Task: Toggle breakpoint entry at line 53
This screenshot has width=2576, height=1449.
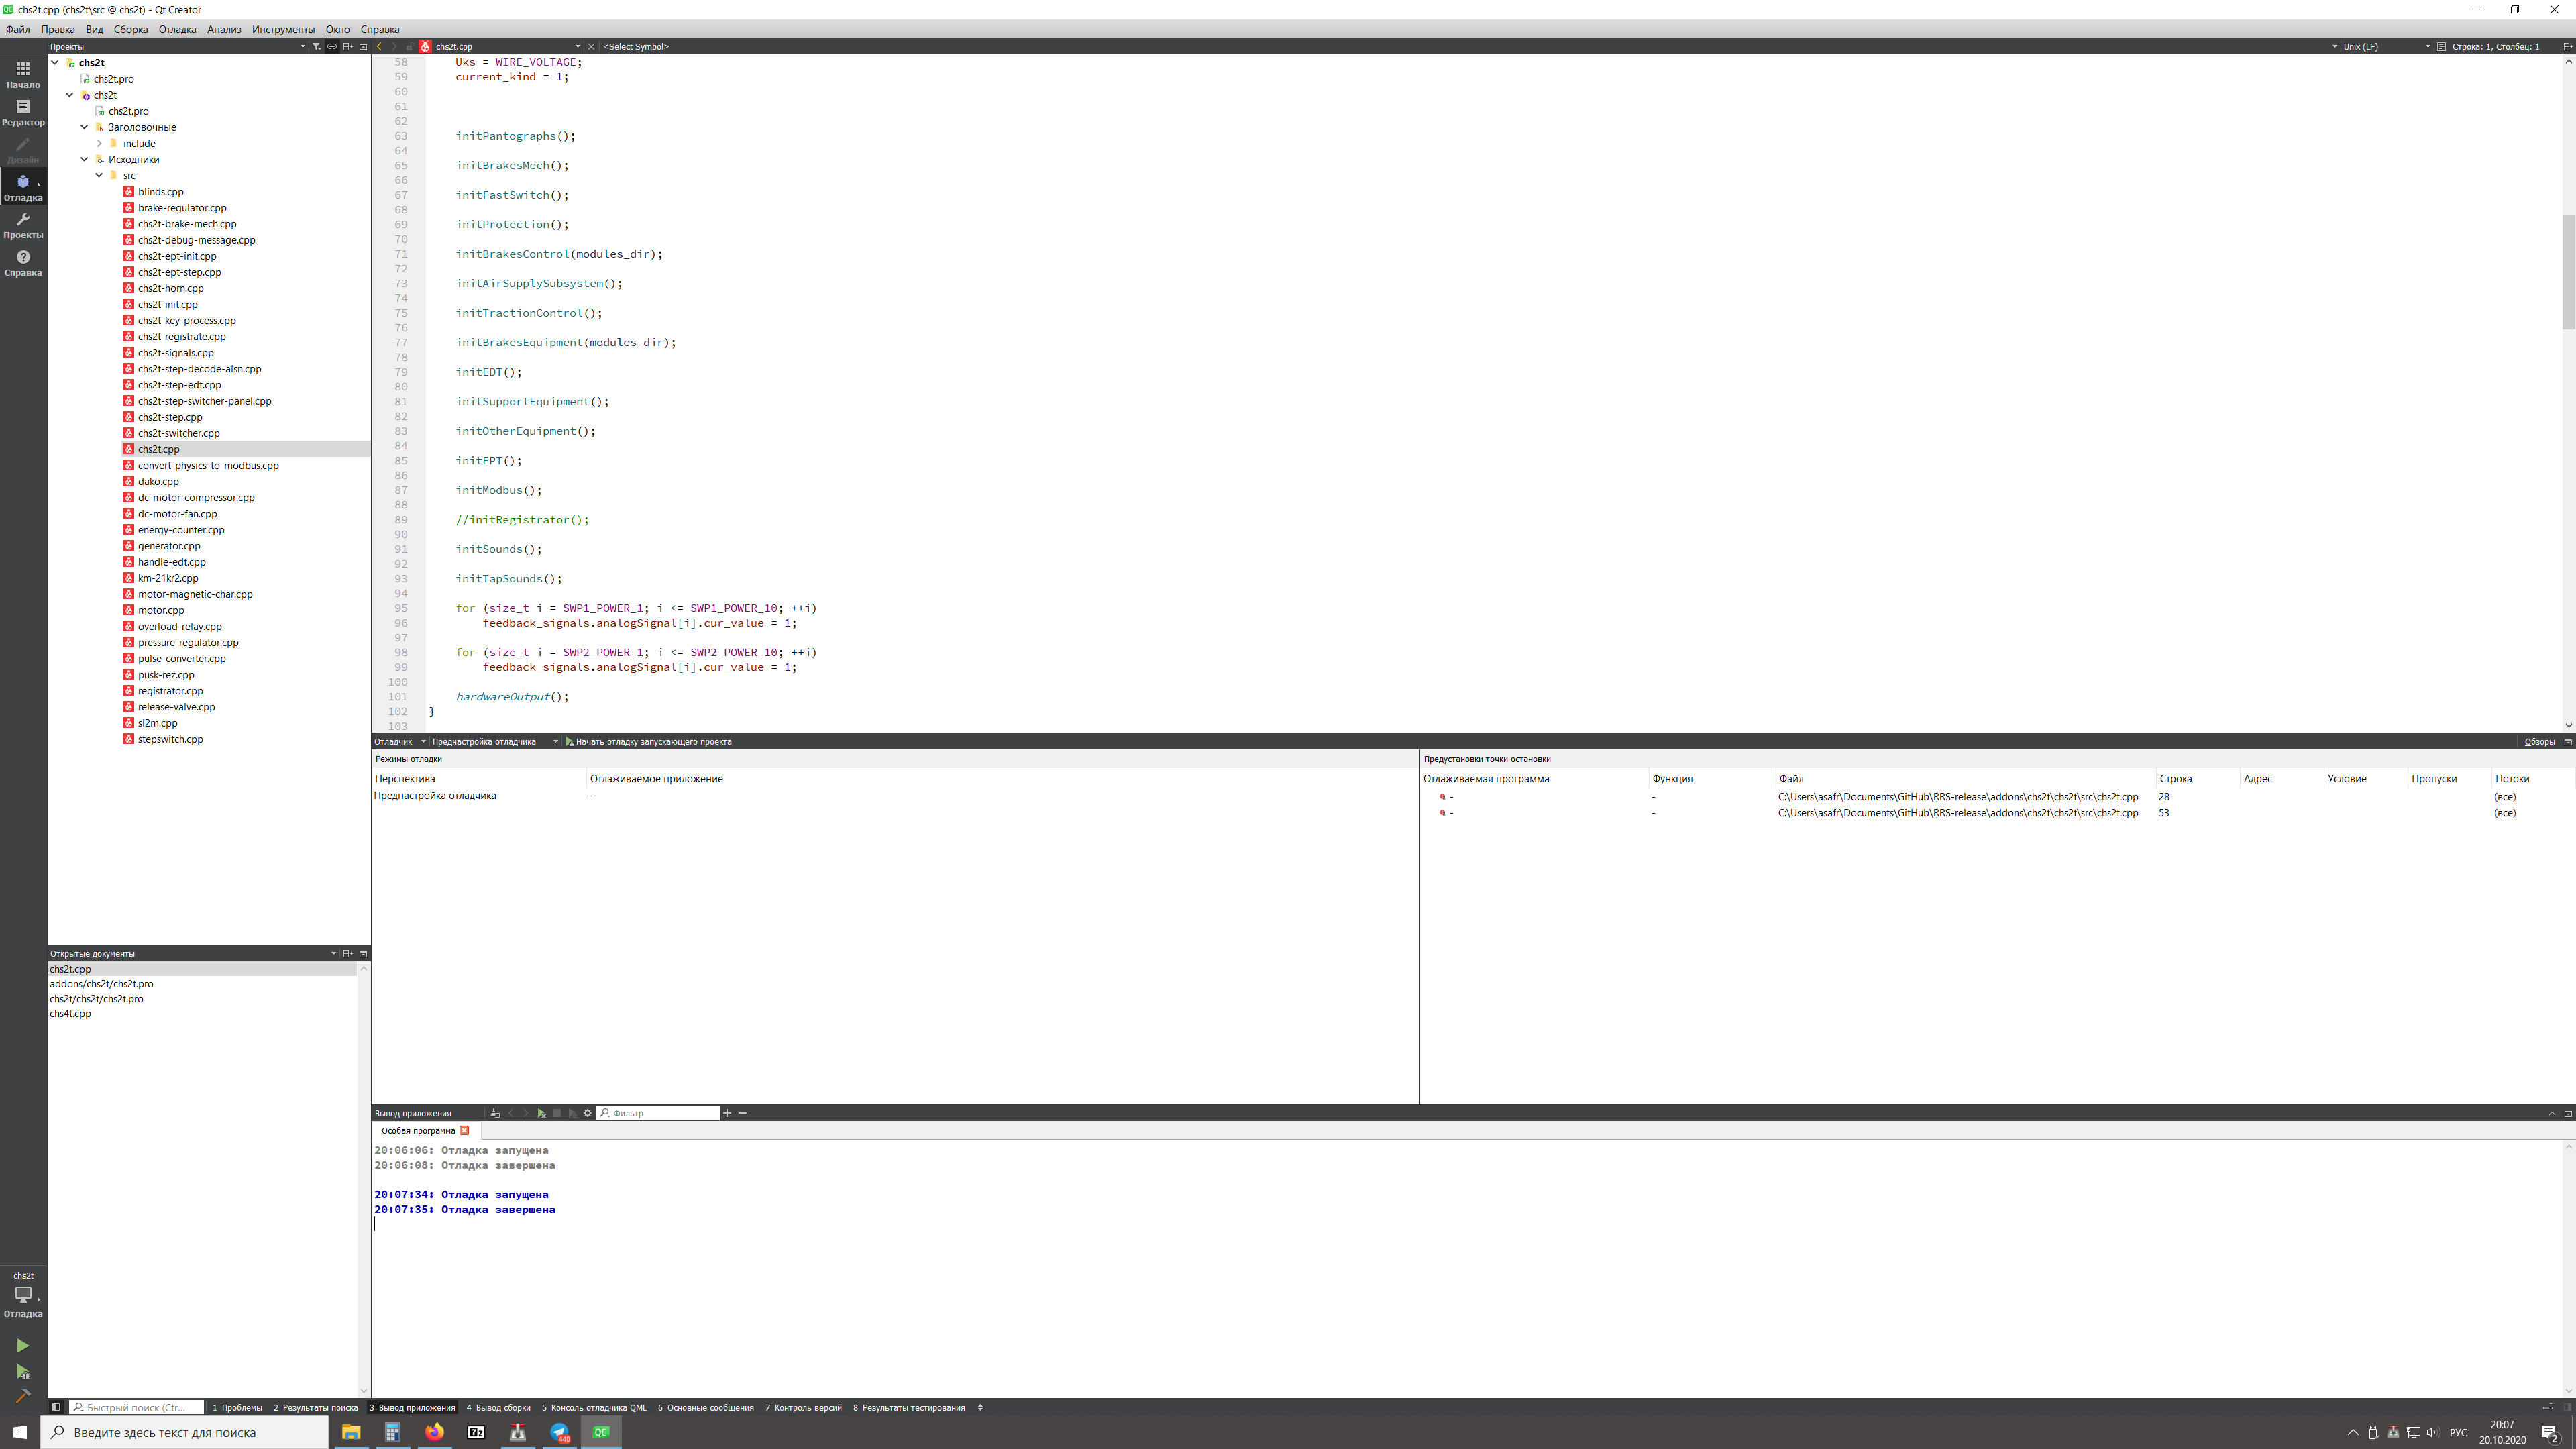Action: (1442, 813)
